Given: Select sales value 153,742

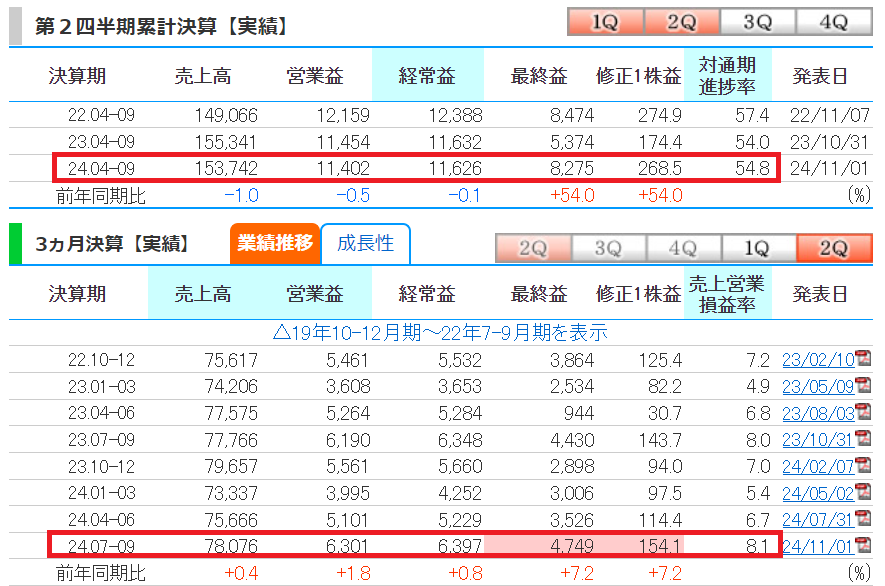Looking at the screenshot, I should click(x=226, y=168).
